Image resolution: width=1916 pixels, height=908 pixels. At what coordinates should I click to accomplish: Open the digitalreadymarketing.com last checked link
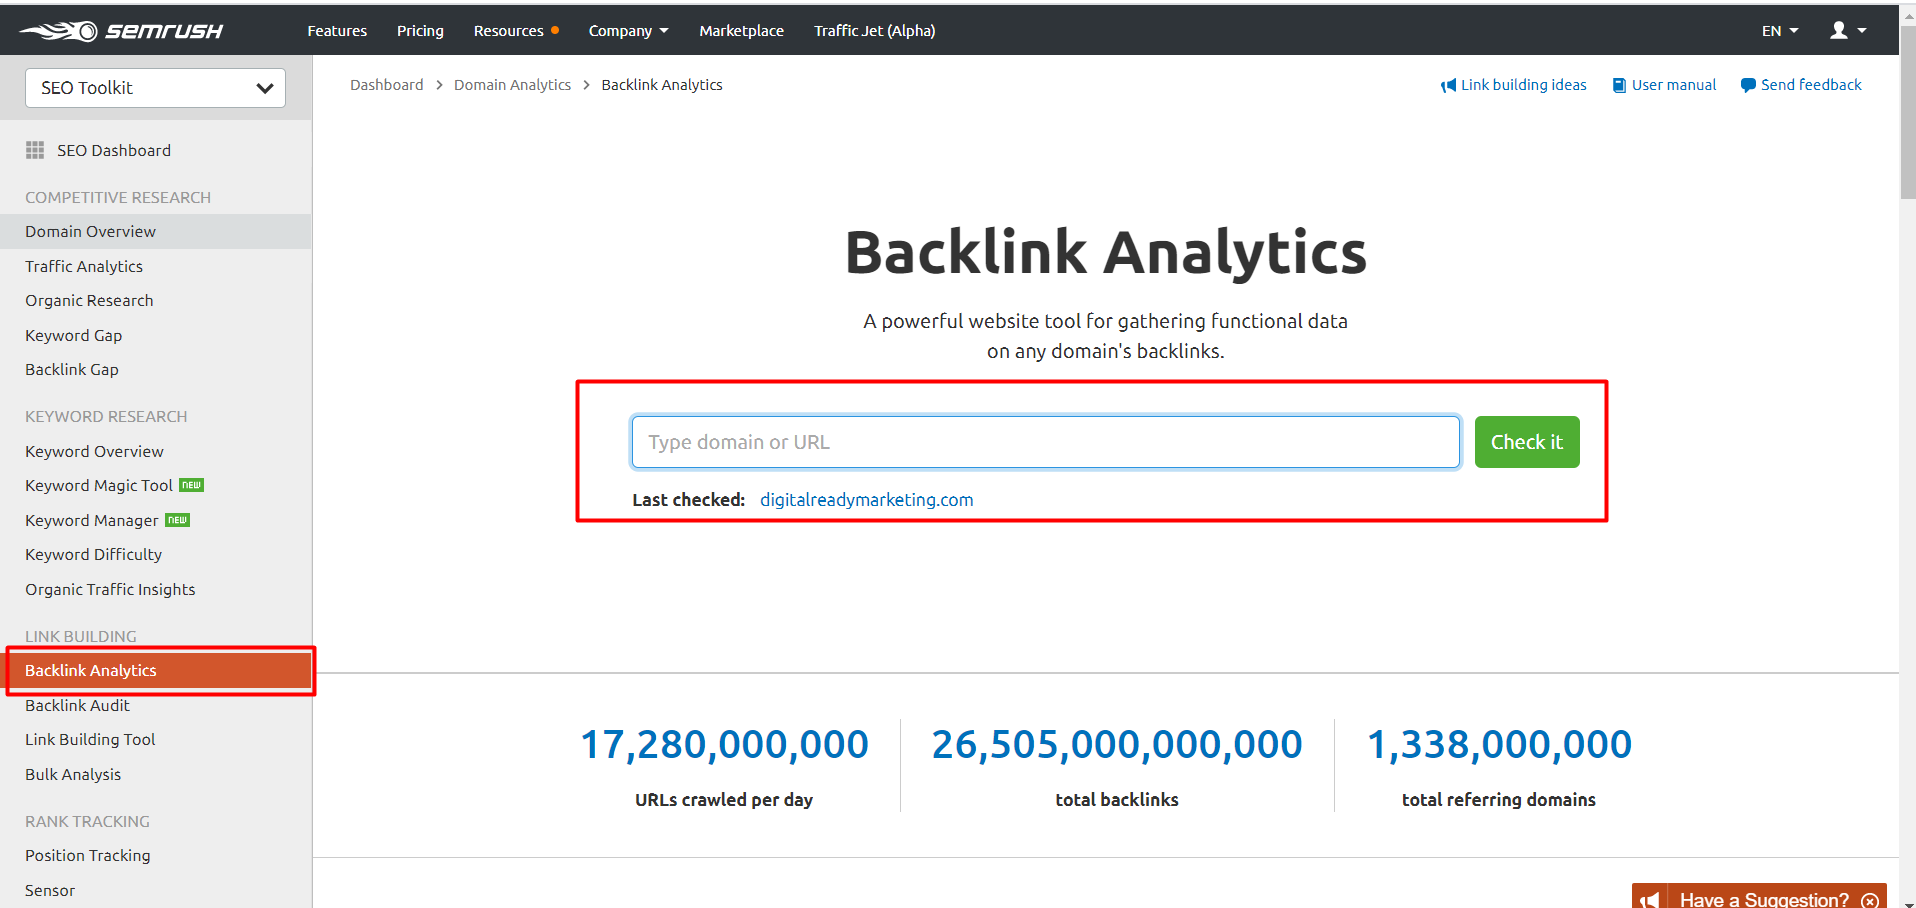point(866,500)
